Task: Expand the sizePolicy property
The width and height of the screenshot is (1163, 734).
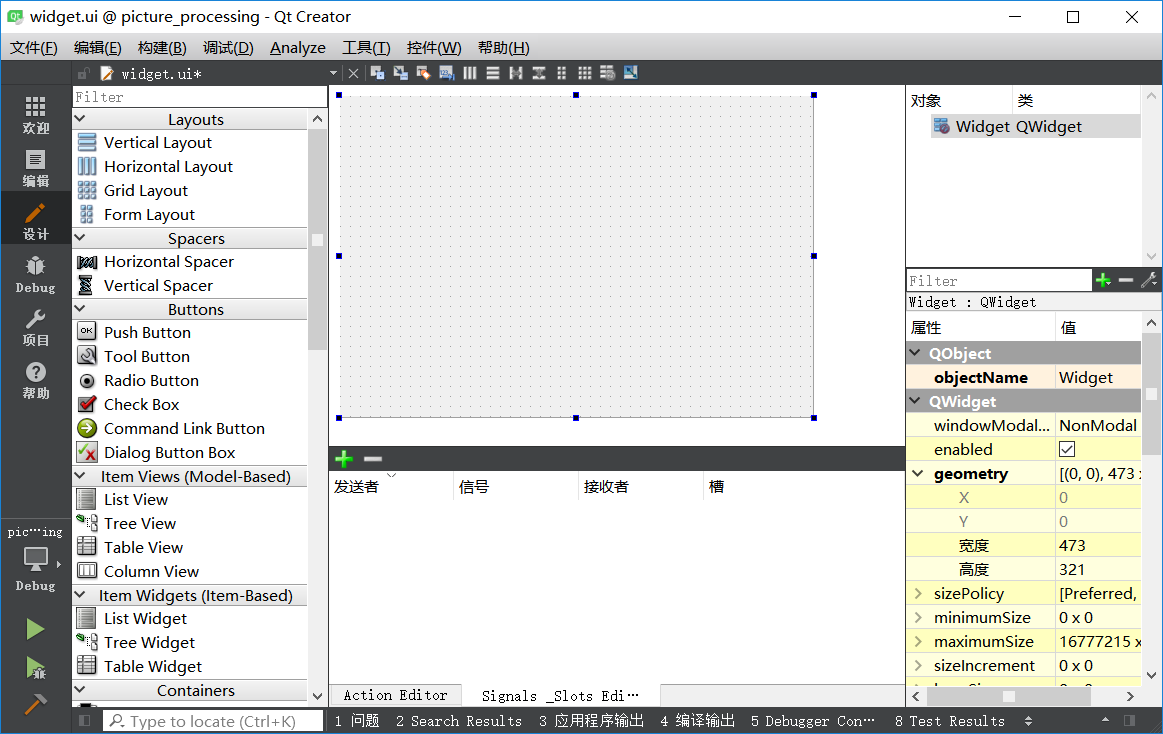Action: (x=918, y=594)
